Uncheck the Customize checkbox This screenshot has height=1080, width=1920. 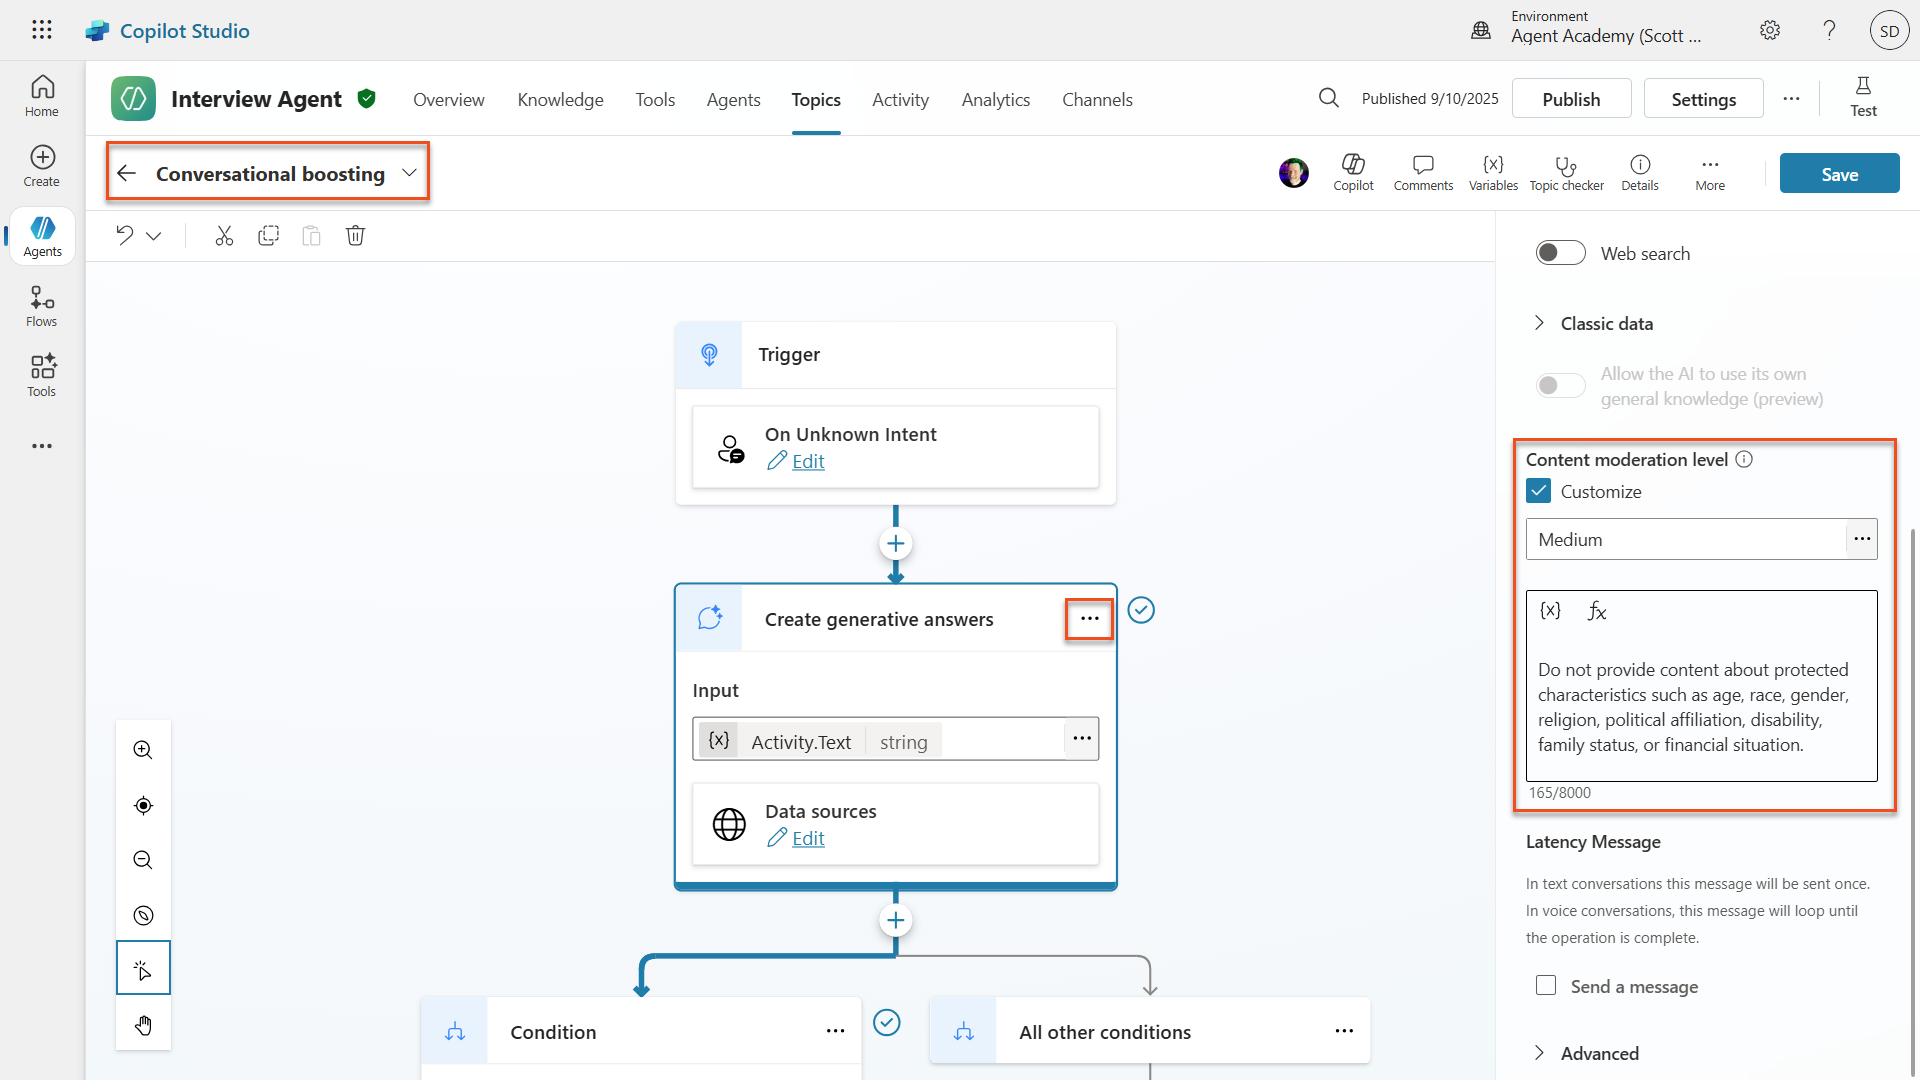[x=1539, y=491]
